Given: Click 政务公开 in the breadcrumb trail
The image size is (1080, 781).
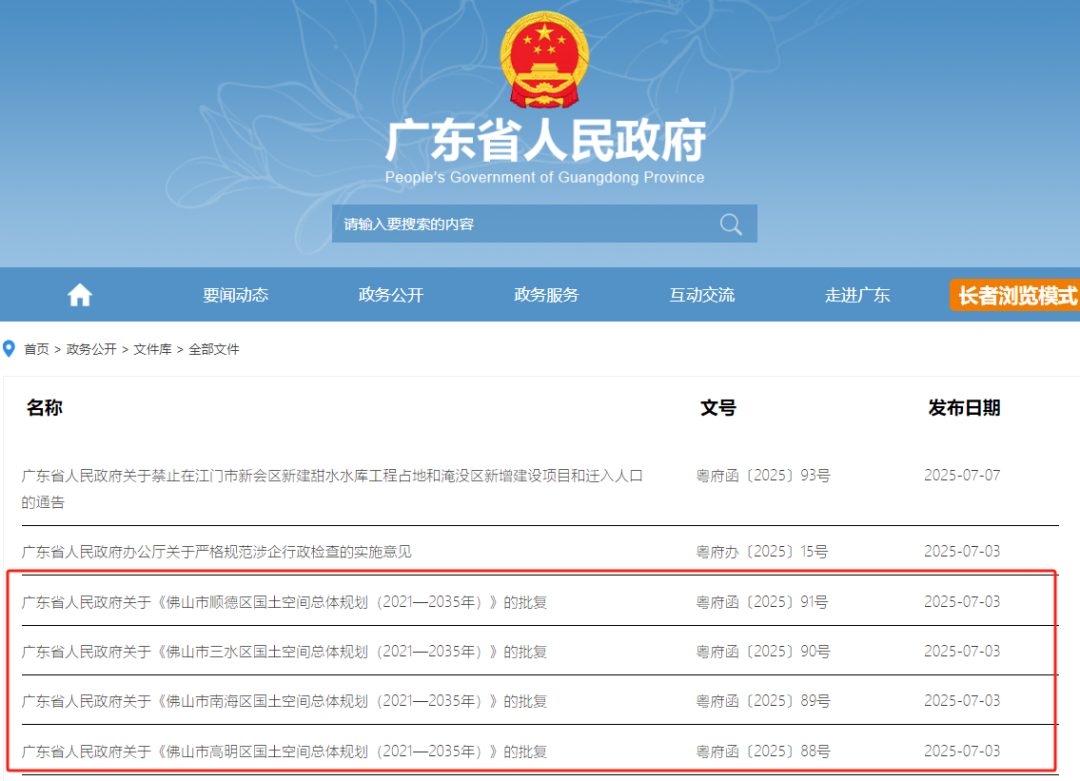Looking at the screenshot, I should [x=91, y=349].
